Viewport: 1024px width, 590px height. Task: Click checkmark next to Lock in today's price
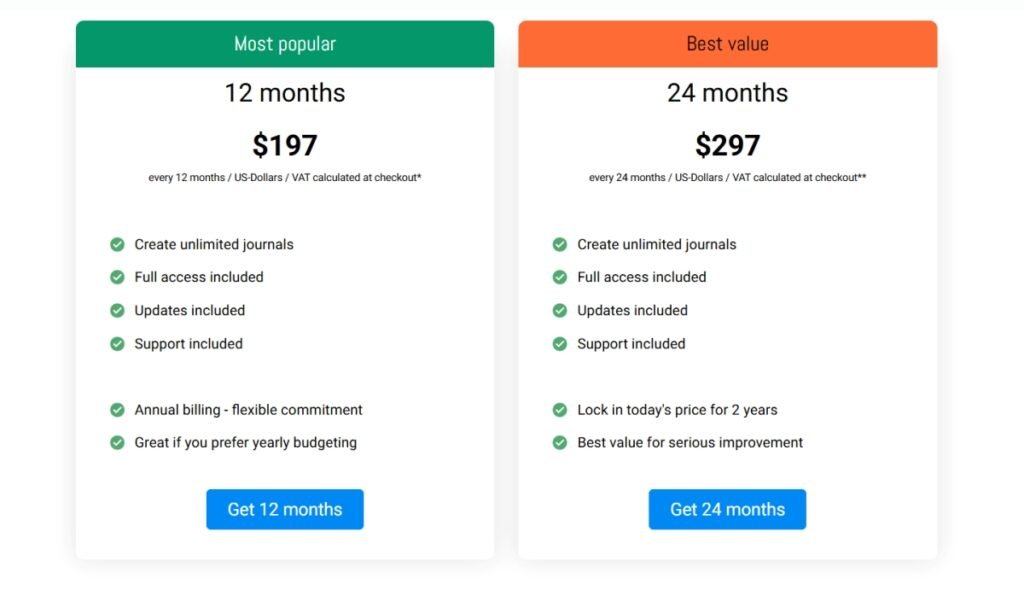click(x=560, y=410)
